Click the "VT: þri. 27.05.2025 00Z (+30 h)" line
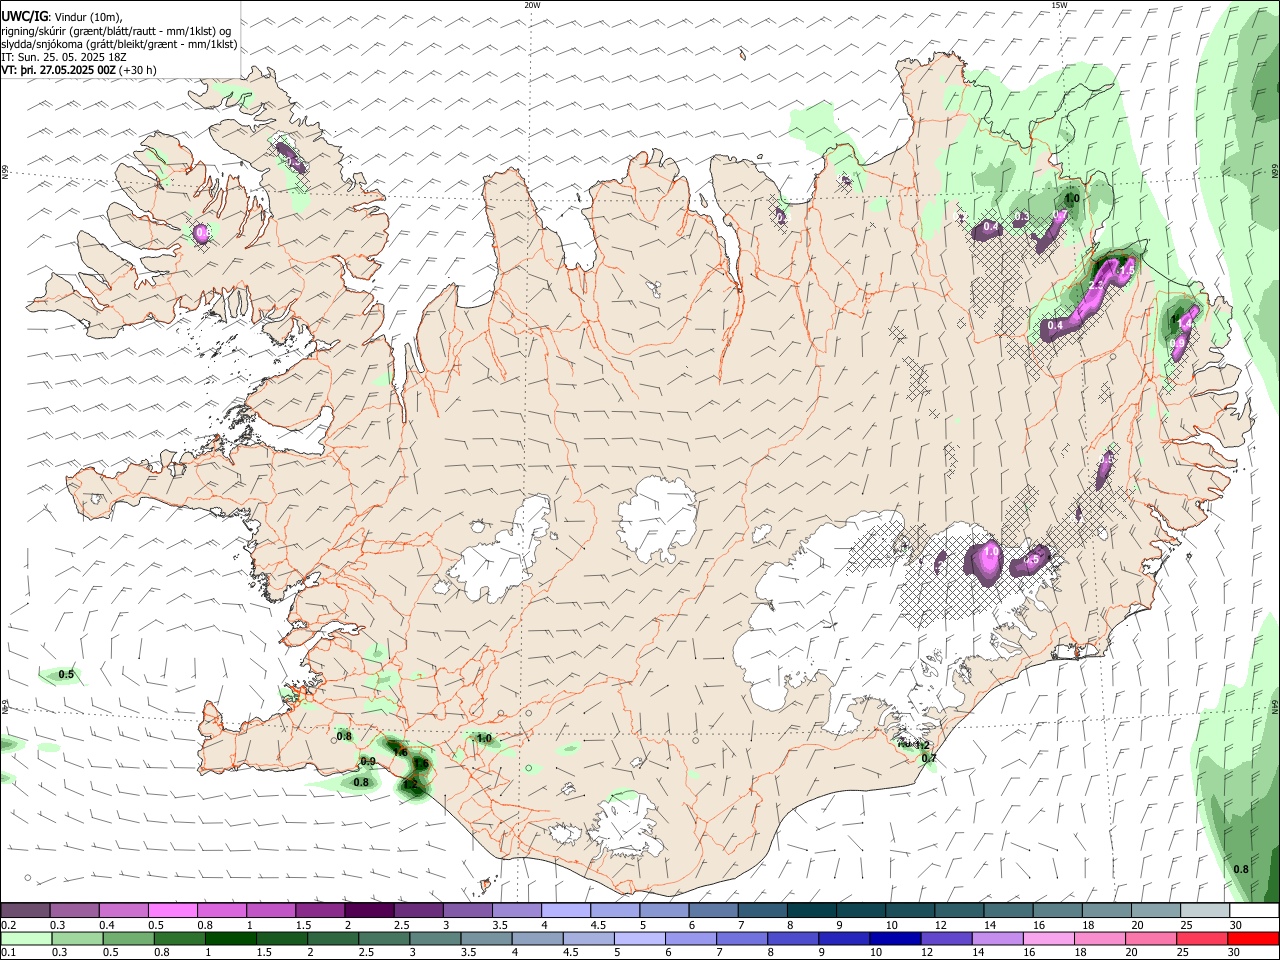 79,70
